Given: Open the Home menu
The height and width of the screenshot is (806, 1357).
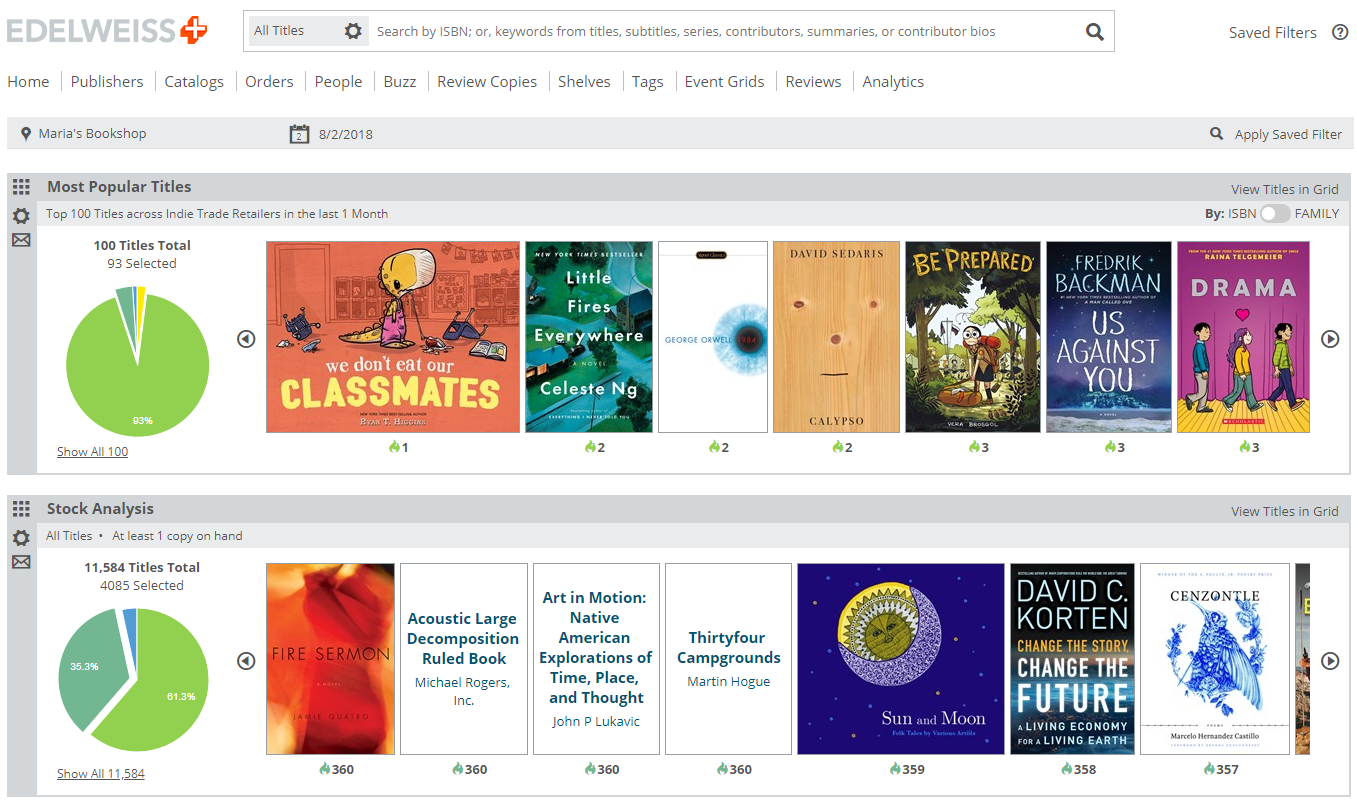Looking at the screenshot, I should [x=28, y=82].
